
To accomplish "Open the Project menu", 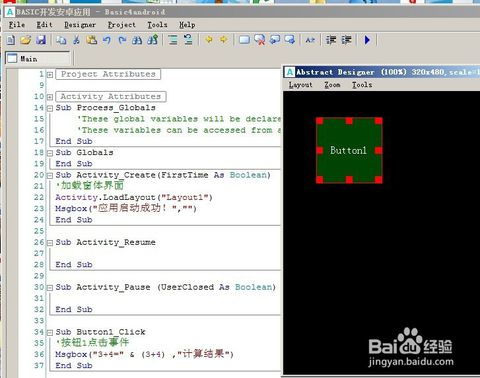I will click(x=122, y=25).
